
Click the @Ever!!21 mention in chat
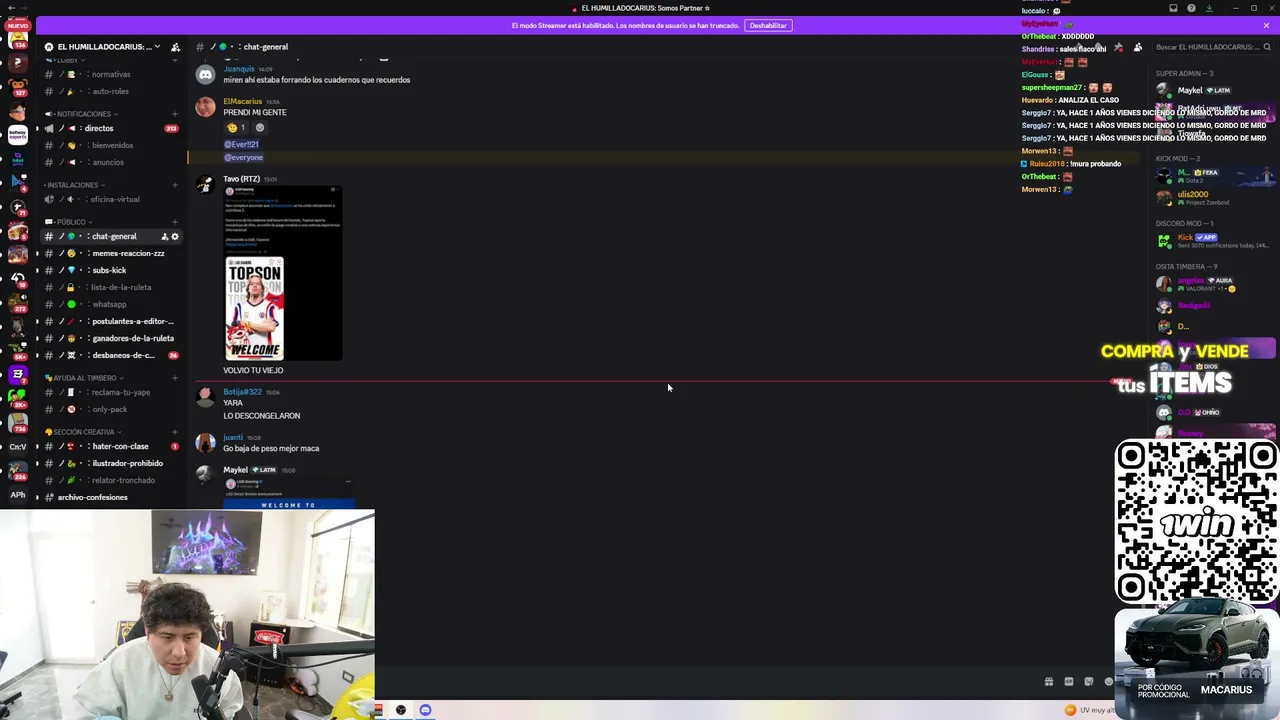[x=241, y=145]
